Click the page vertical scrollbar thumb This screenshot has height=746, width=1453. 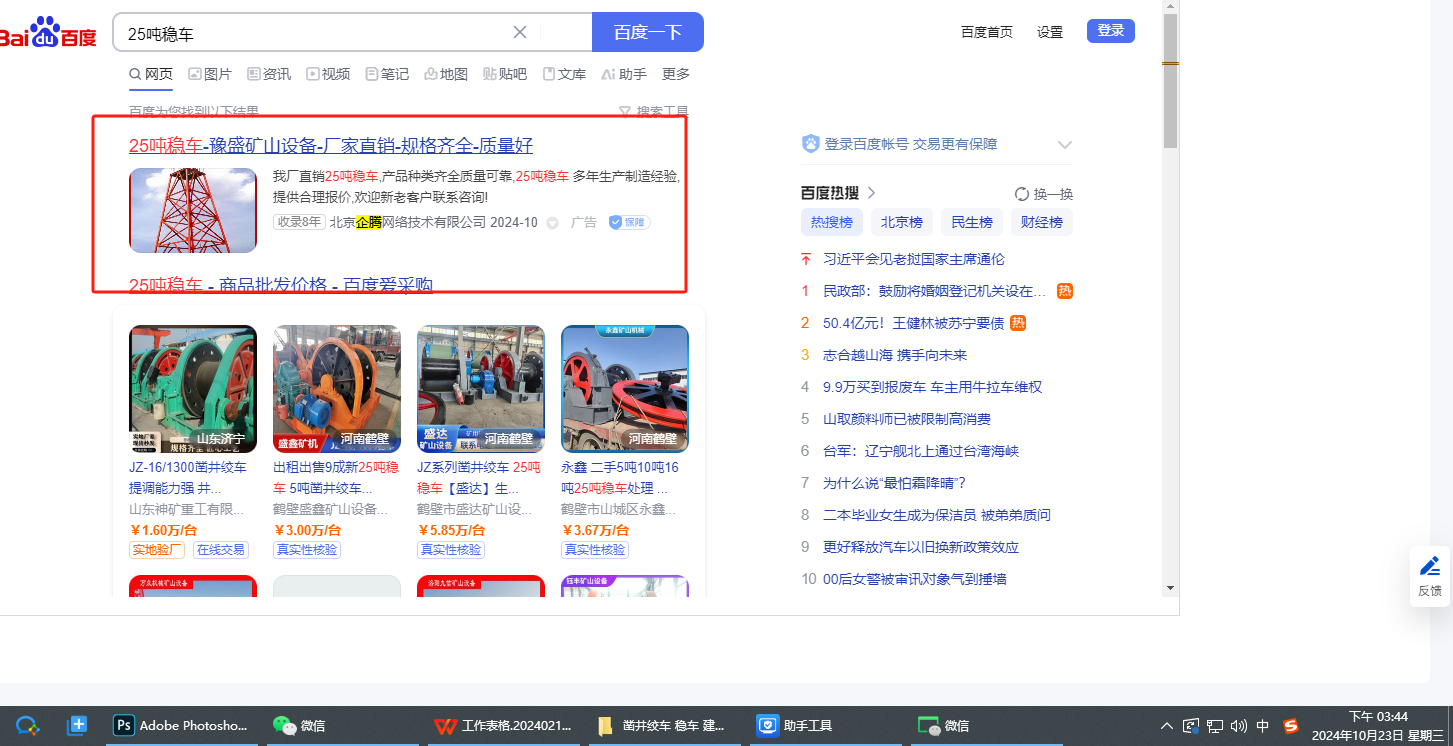pyautogui.click(x=1170, y=80)
